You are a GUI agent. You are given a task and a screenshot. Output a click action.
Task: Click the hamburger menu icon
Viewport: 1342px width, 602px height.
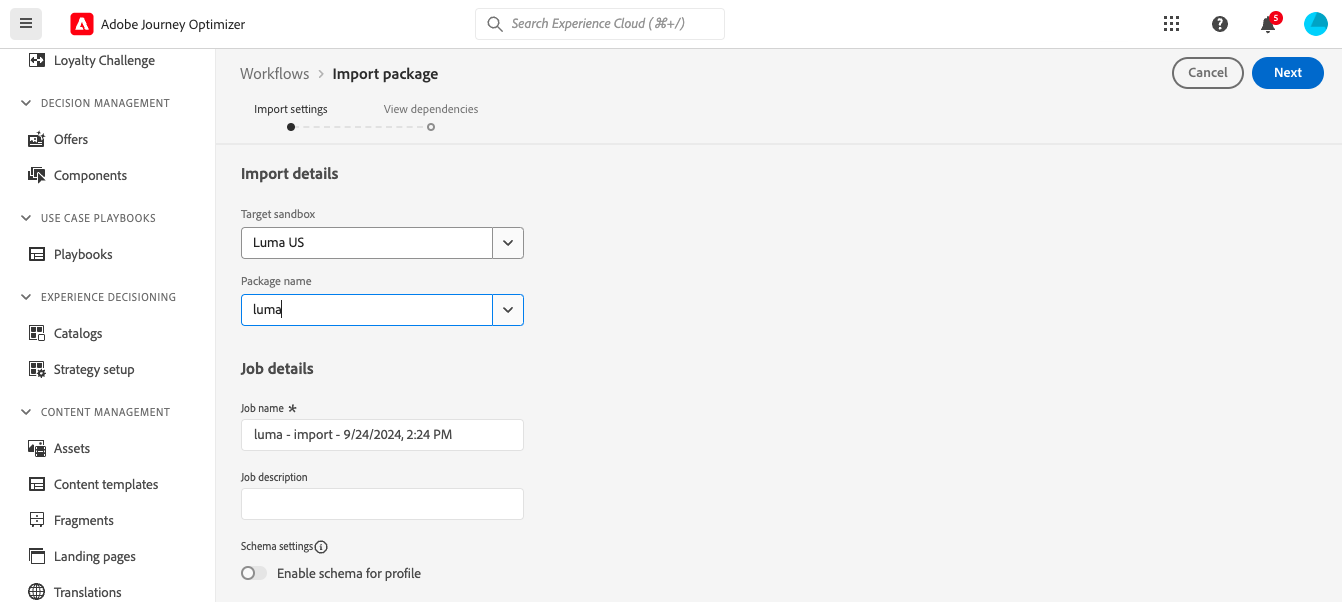coord(26,24)
